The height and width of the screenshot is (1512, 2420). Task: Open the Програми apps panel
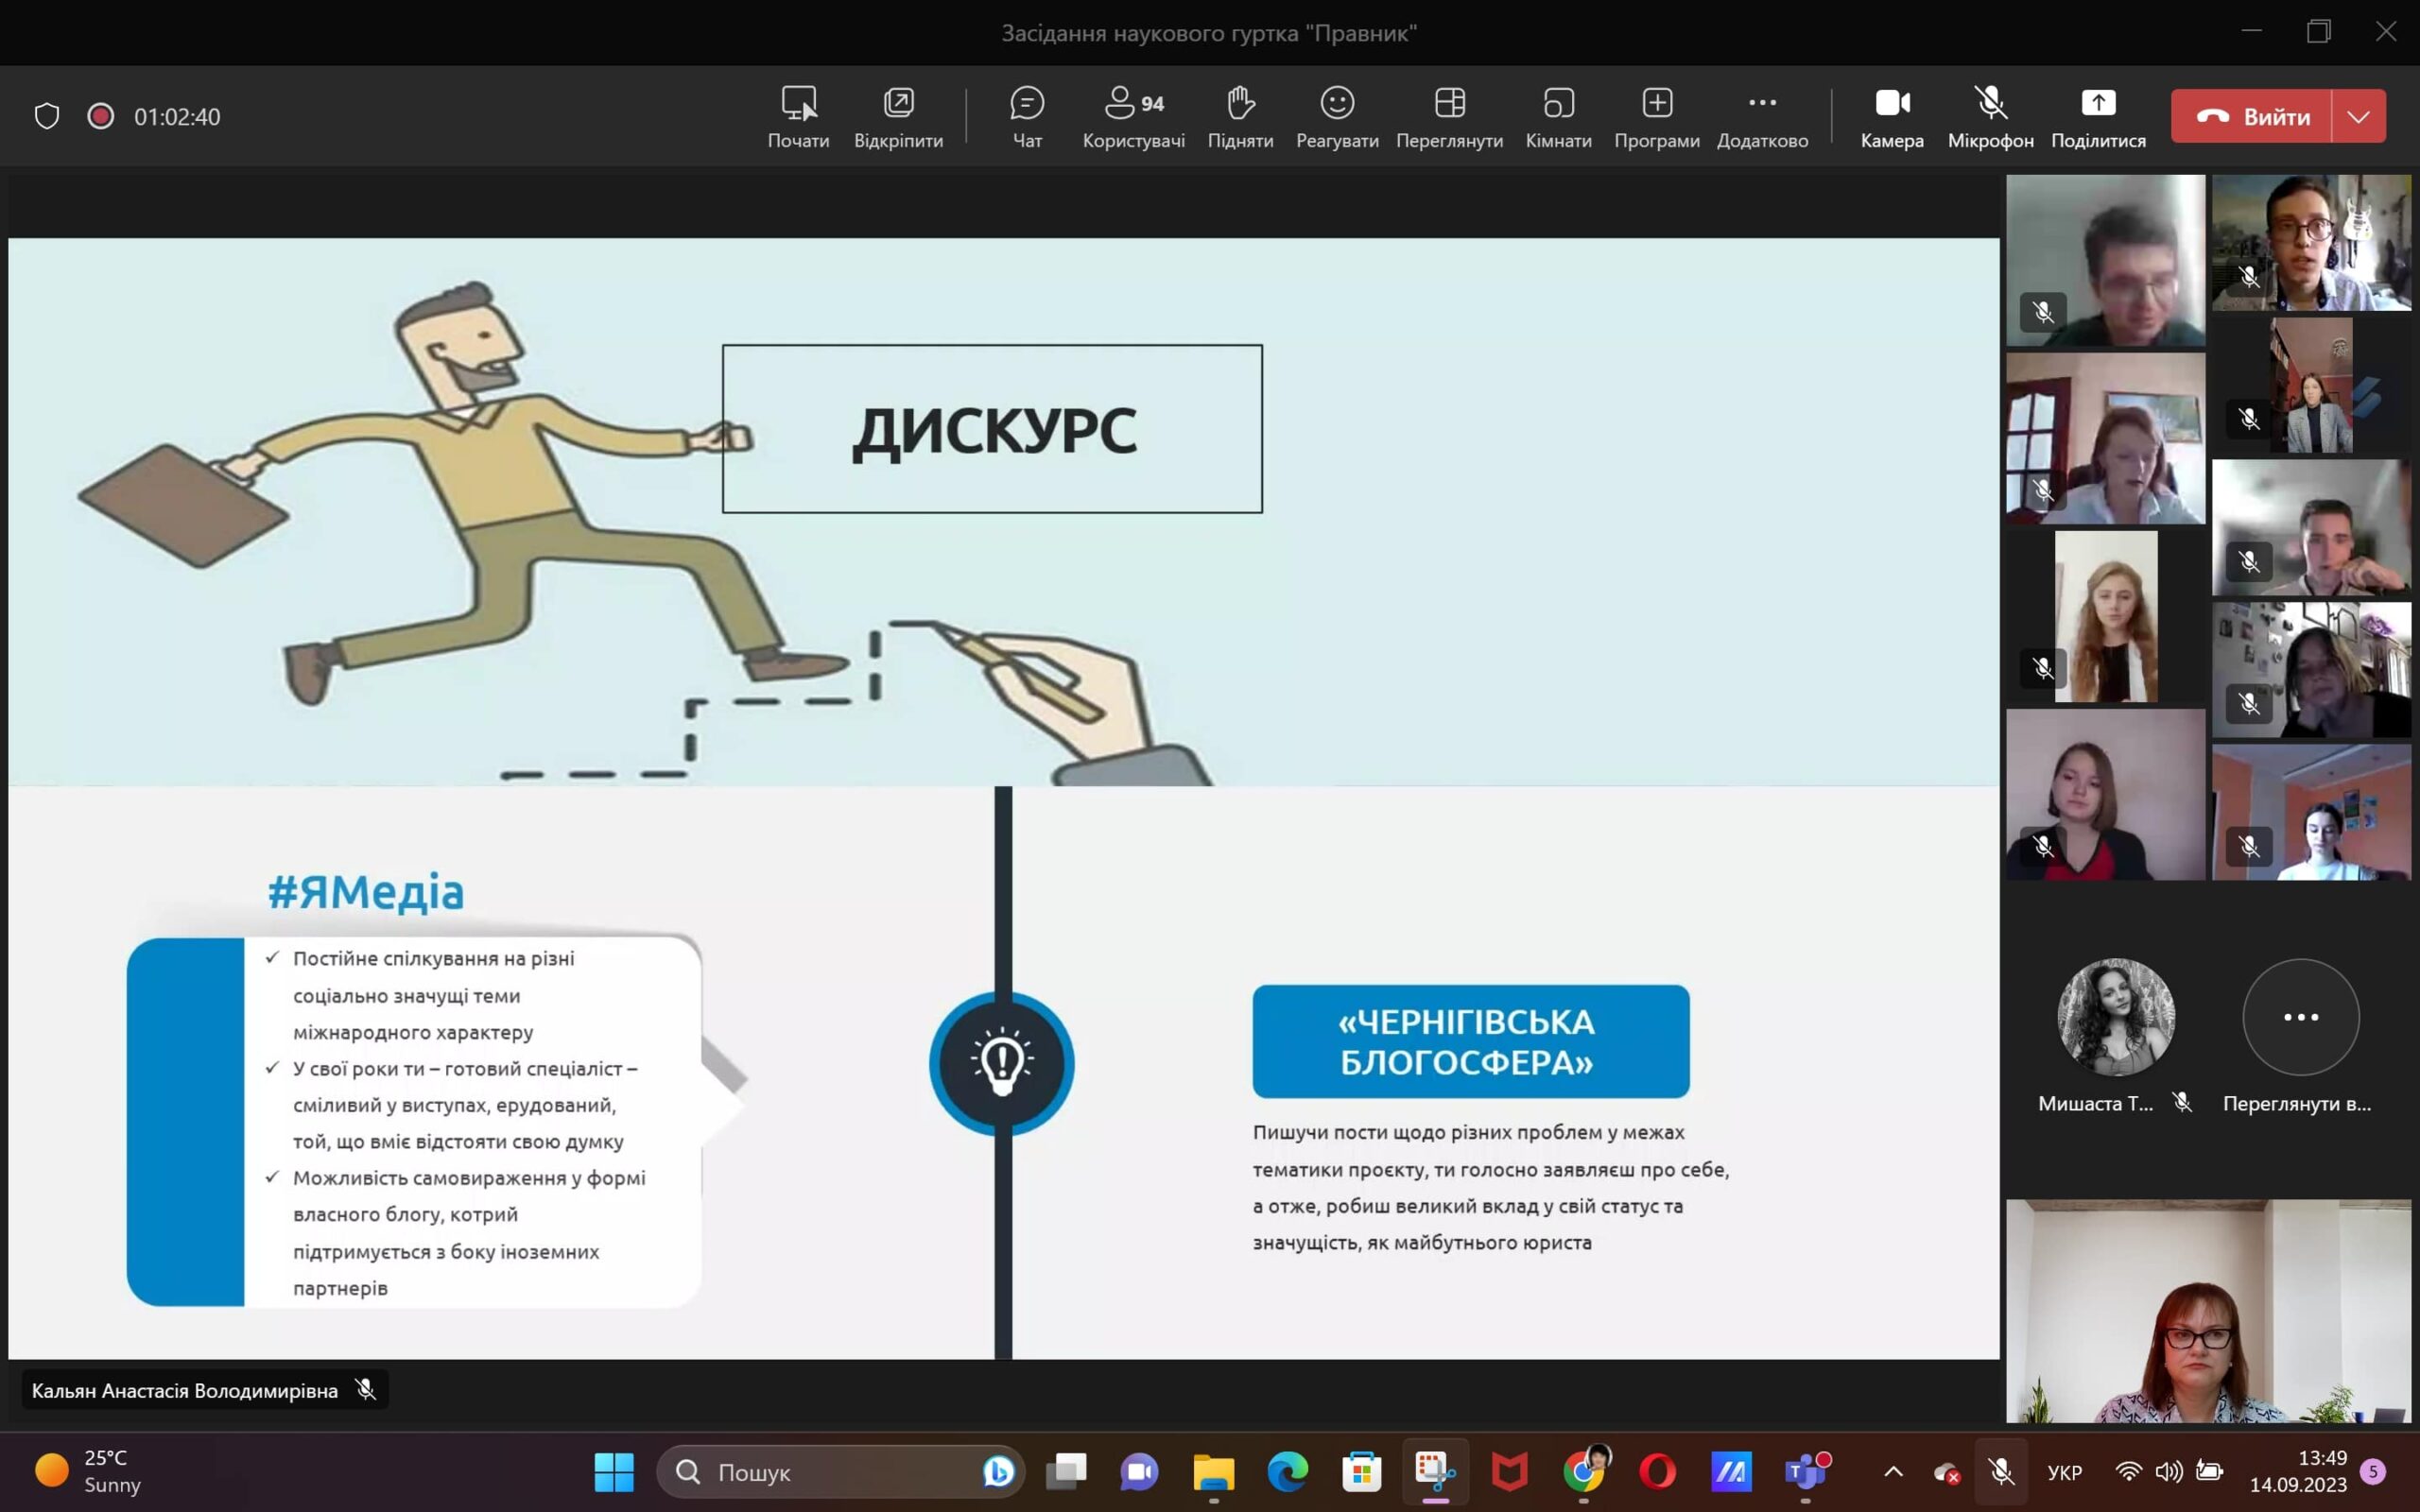point(1656,117)
